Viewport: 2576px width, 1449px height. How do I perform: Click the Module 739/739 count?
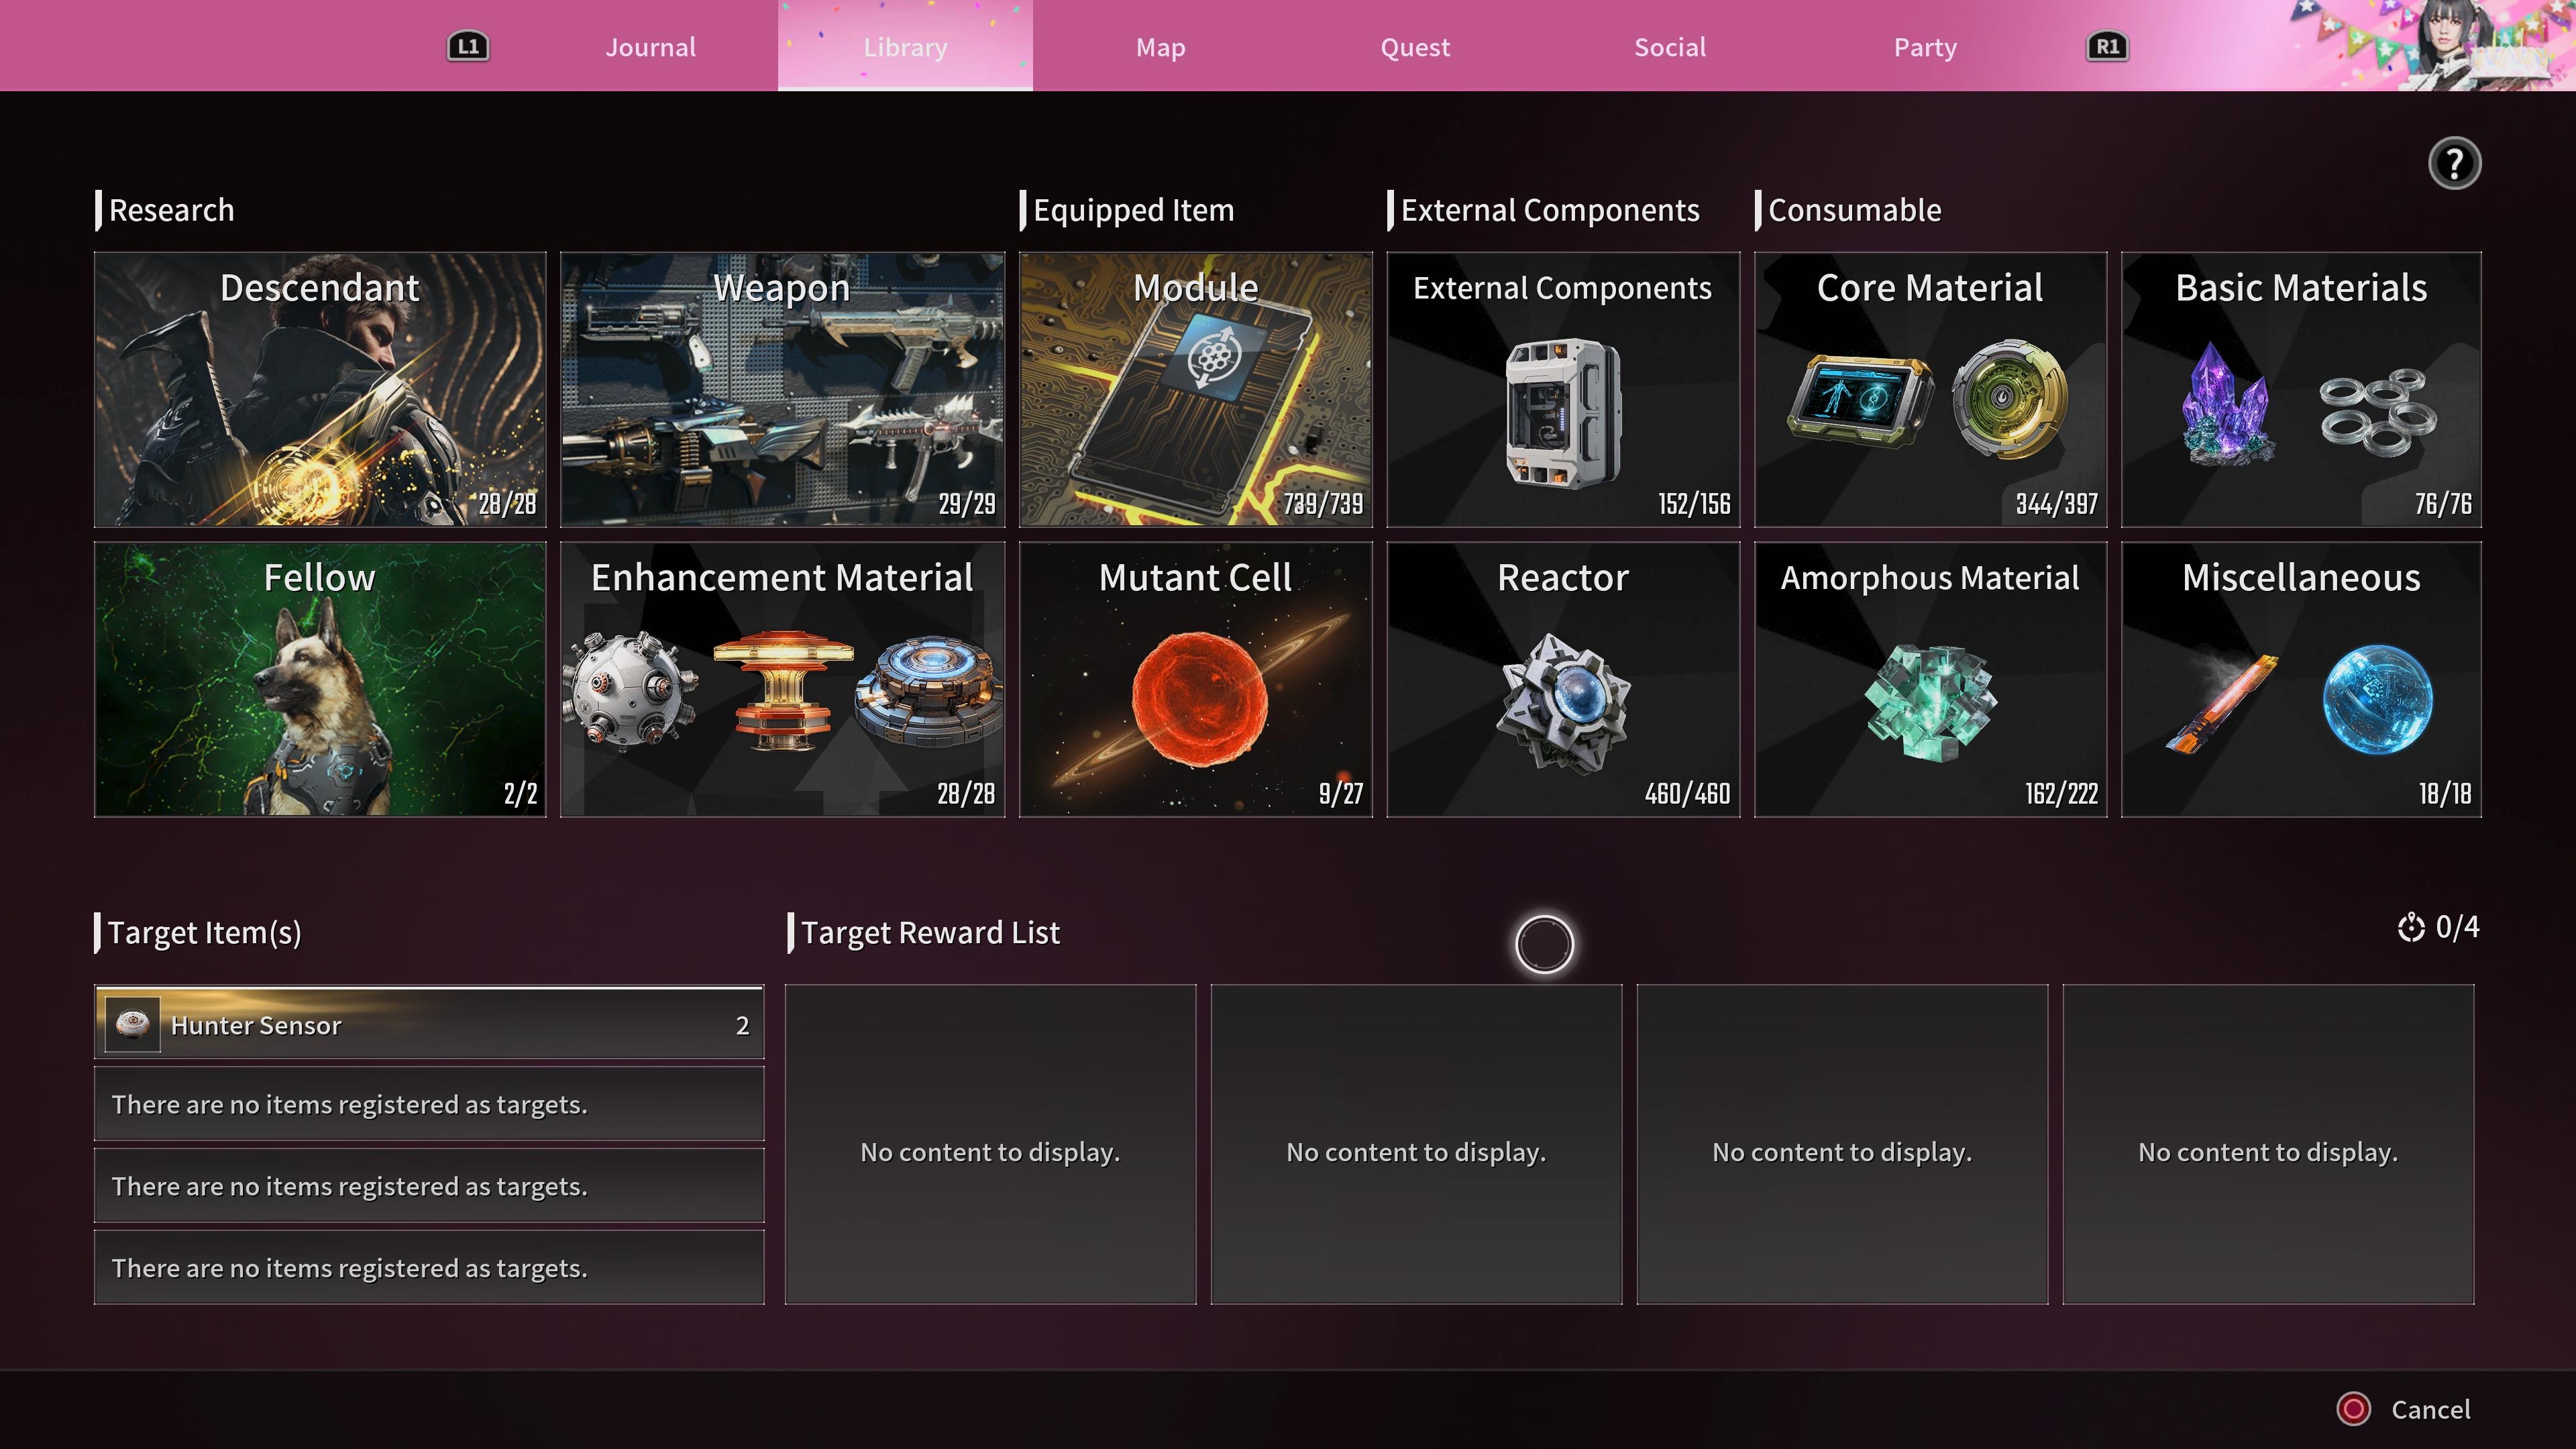point(1323,503)
